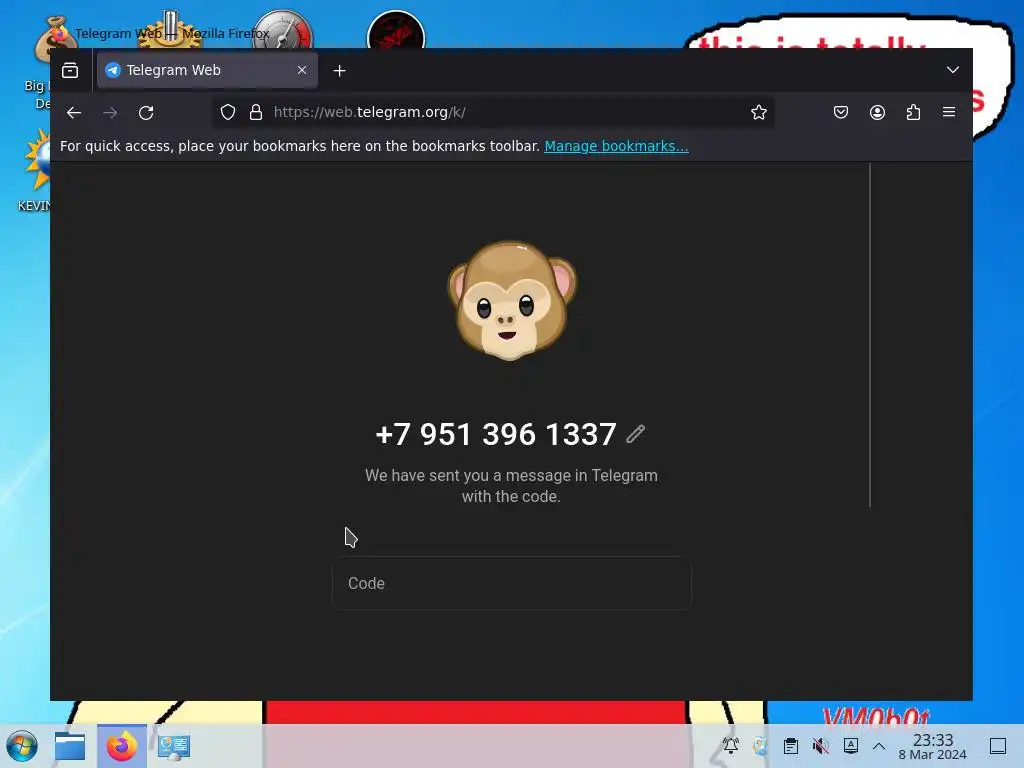Open the clipboard tray icon
The width and height of the screenshot is (1024, 768).
(x=790, y=746)
